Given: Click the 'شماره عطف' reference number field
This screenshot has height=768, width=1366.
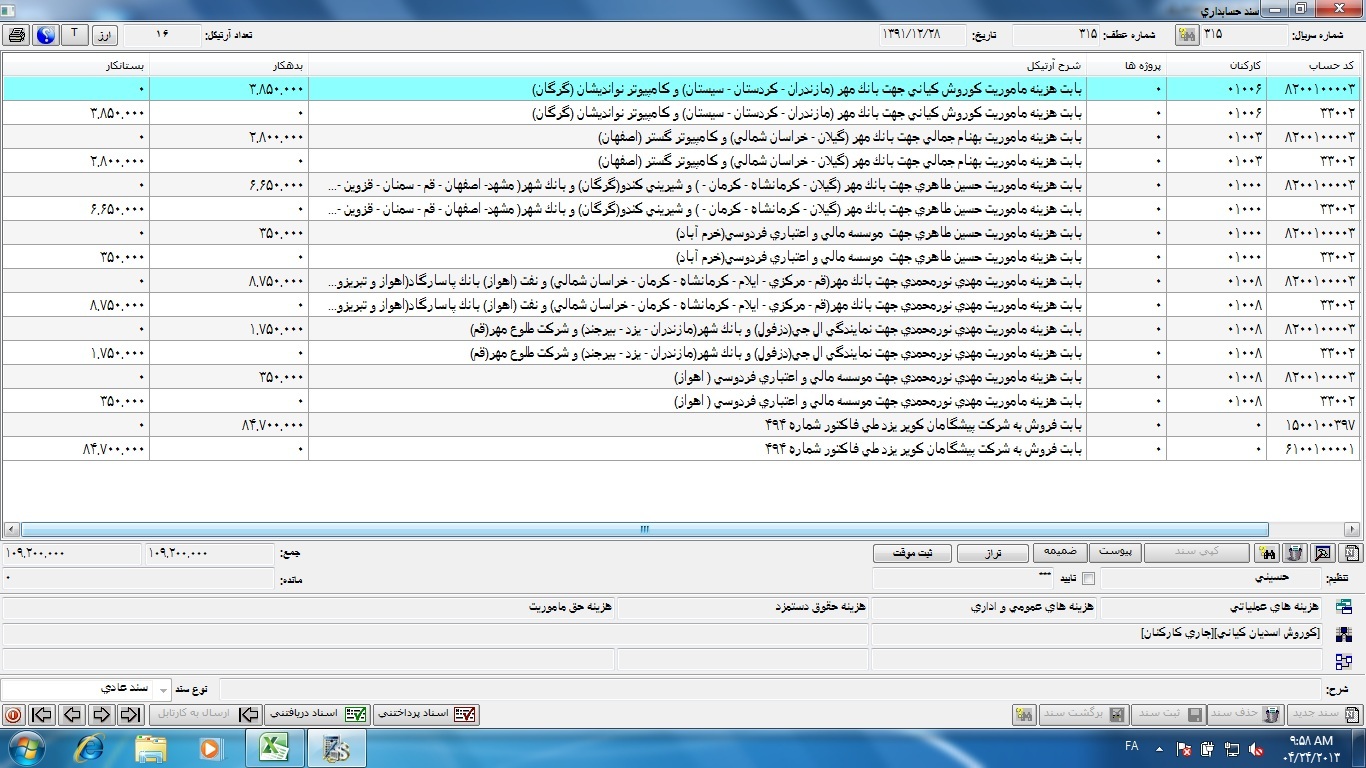Looking at the screenshot, I should 1056,35.
